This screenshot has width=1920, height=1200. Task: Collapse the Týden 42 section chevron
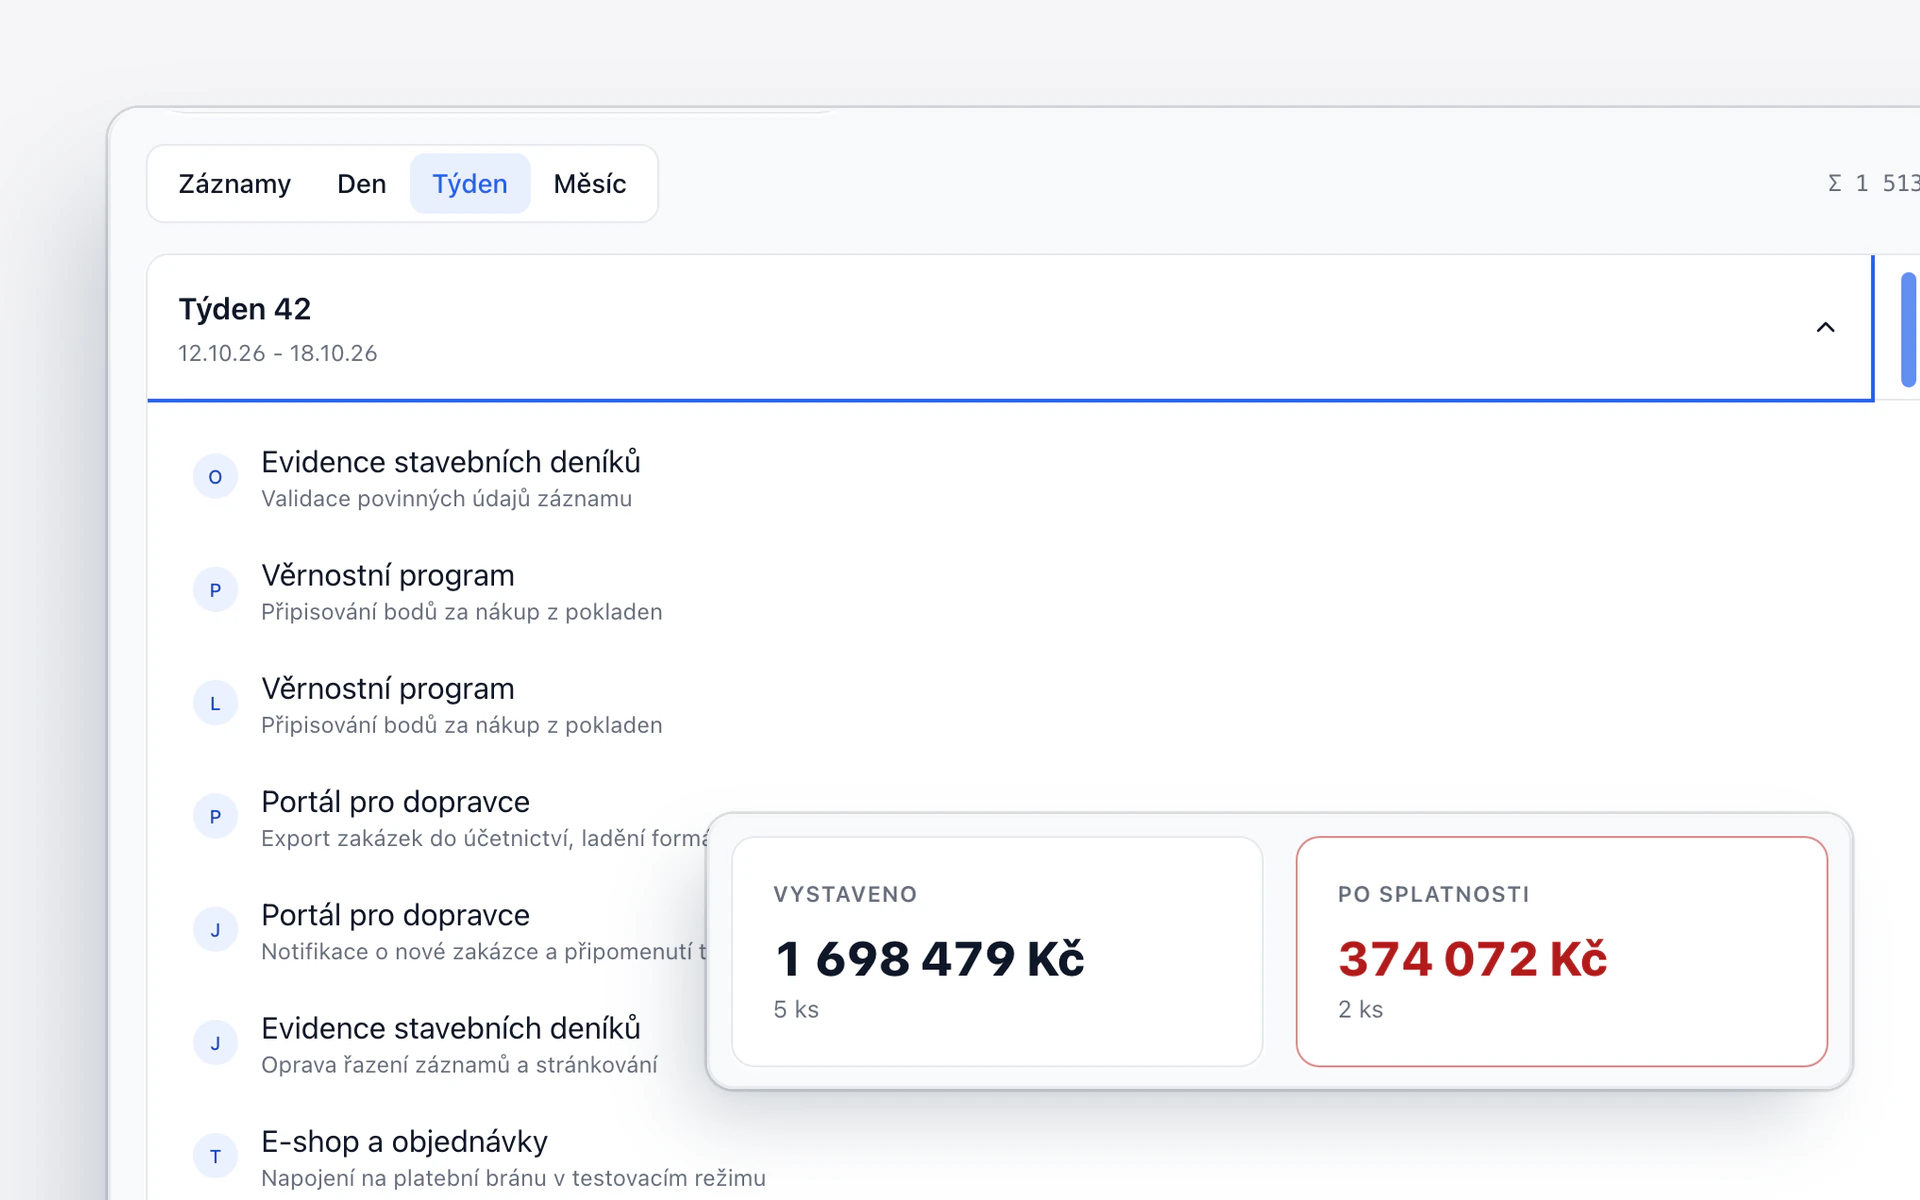click(1825, 328)
